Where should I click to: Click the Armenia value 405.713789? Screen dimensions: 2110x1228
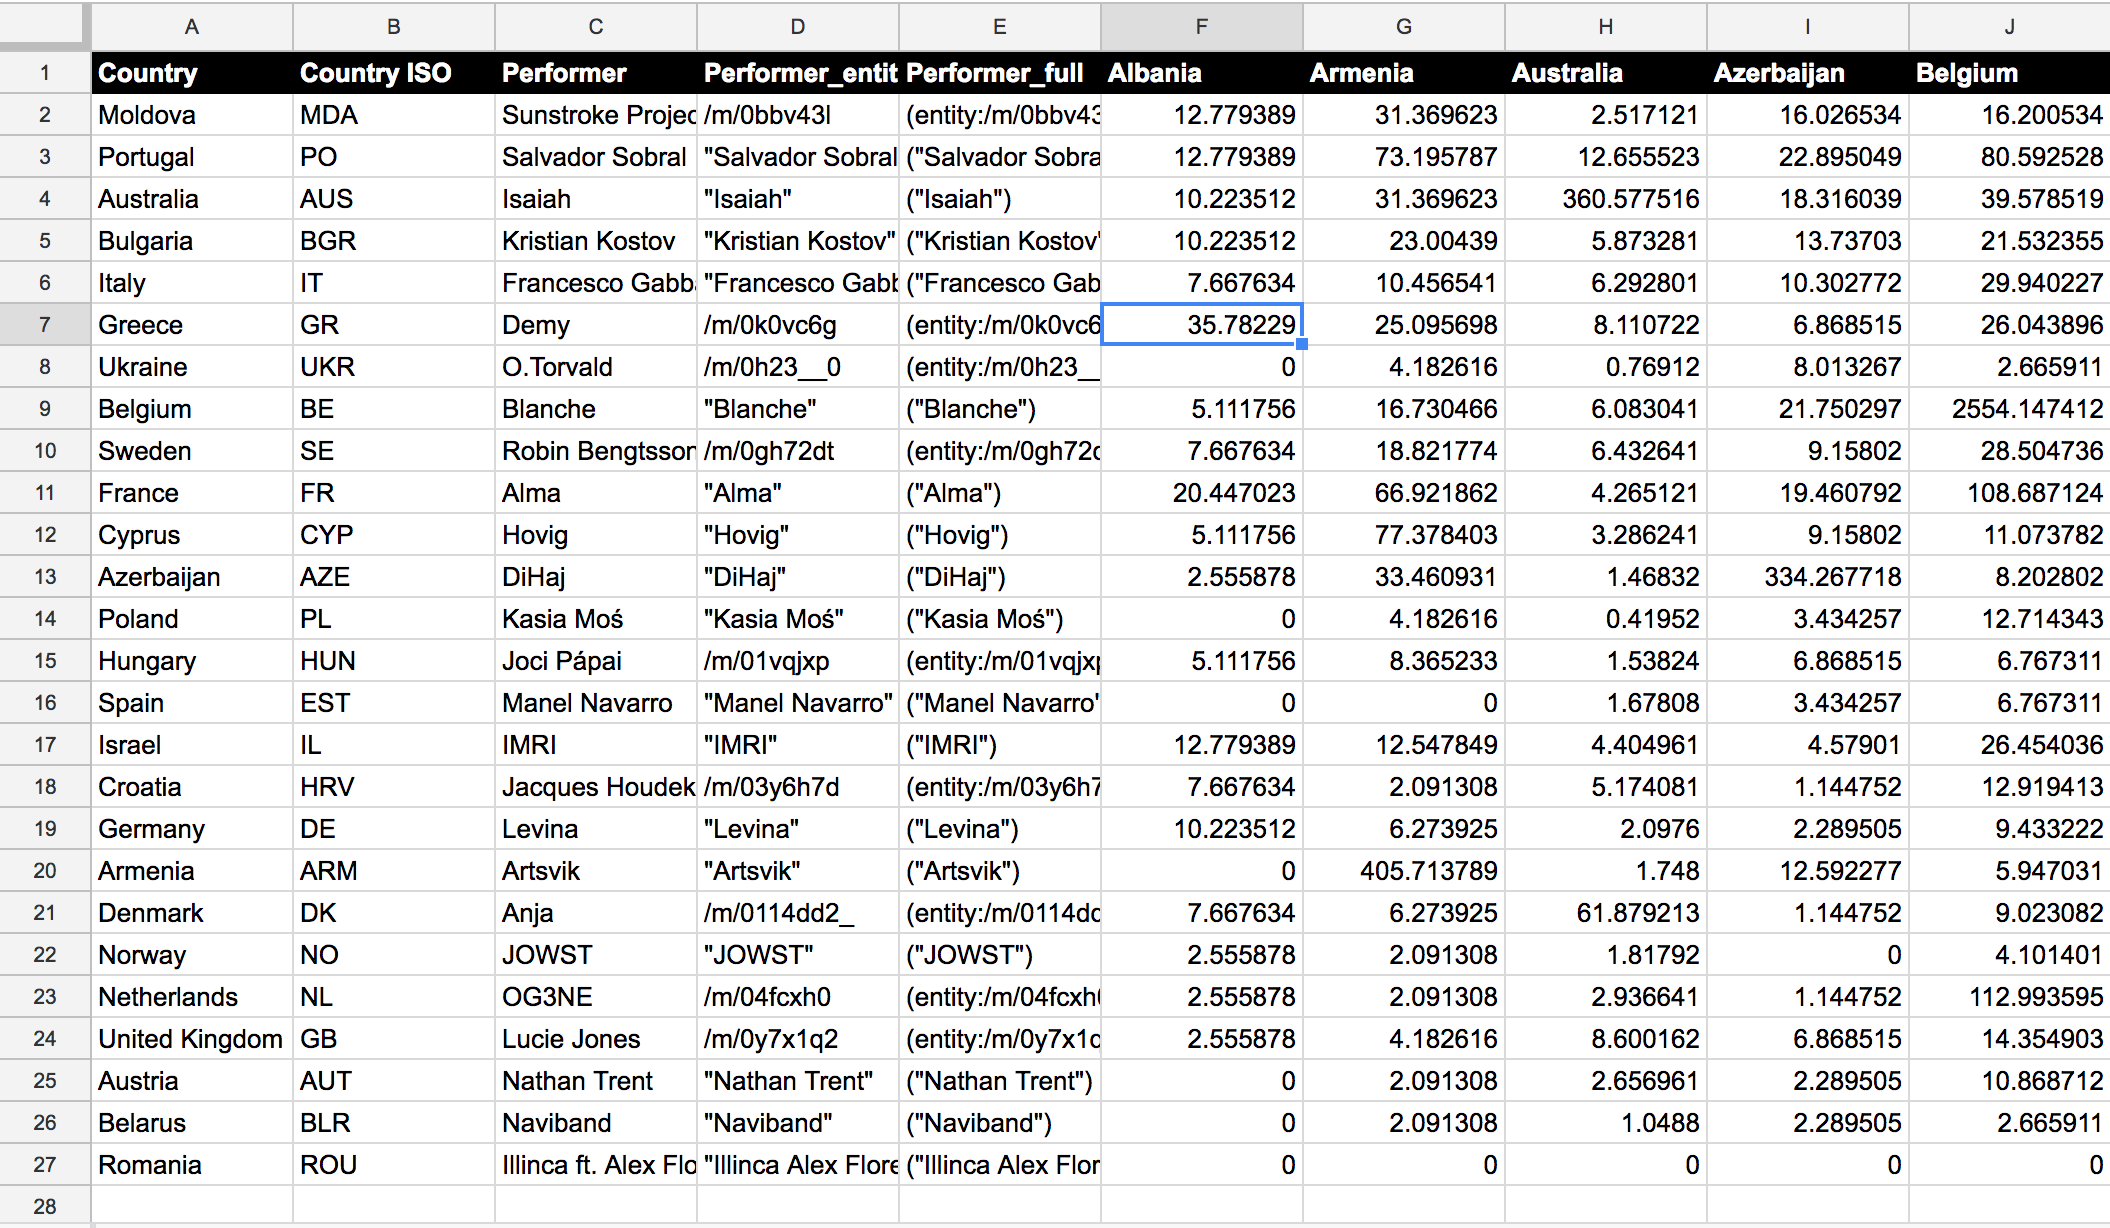point(1403,871)
